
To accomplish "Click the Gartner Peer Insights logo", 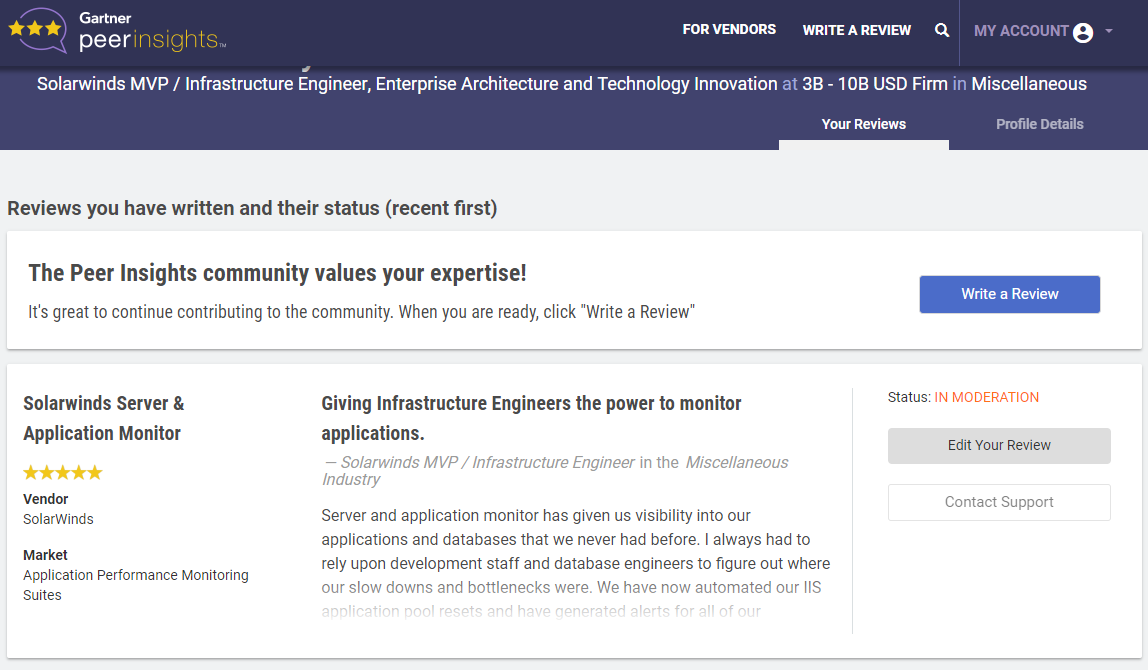I will [x=117, y=30].
